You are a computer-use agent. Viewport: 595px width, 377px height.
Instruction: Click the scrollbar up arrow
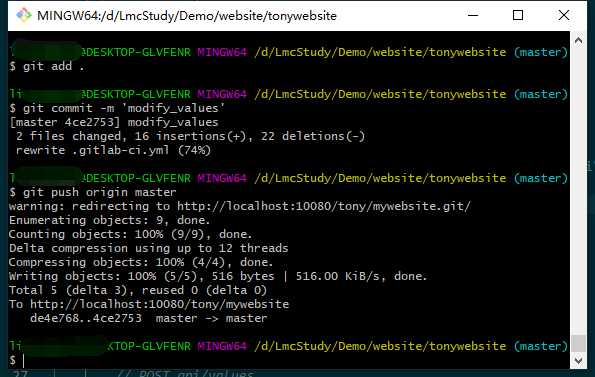[578, 40]
